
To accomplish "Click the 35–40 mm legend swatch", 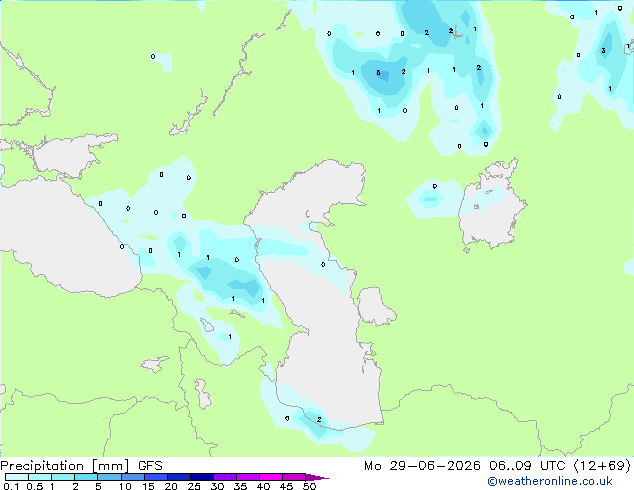I will [247, 477].
